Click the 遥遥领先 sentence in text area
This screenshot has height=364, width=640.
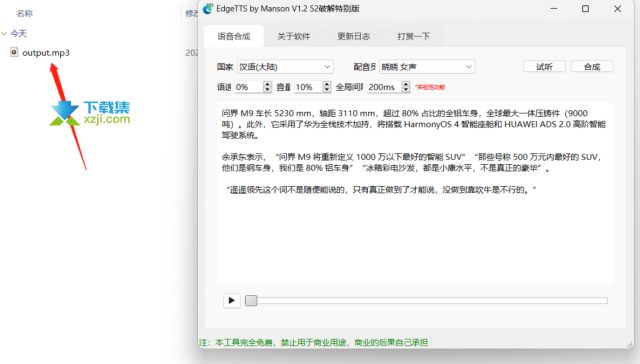[381, 190]
